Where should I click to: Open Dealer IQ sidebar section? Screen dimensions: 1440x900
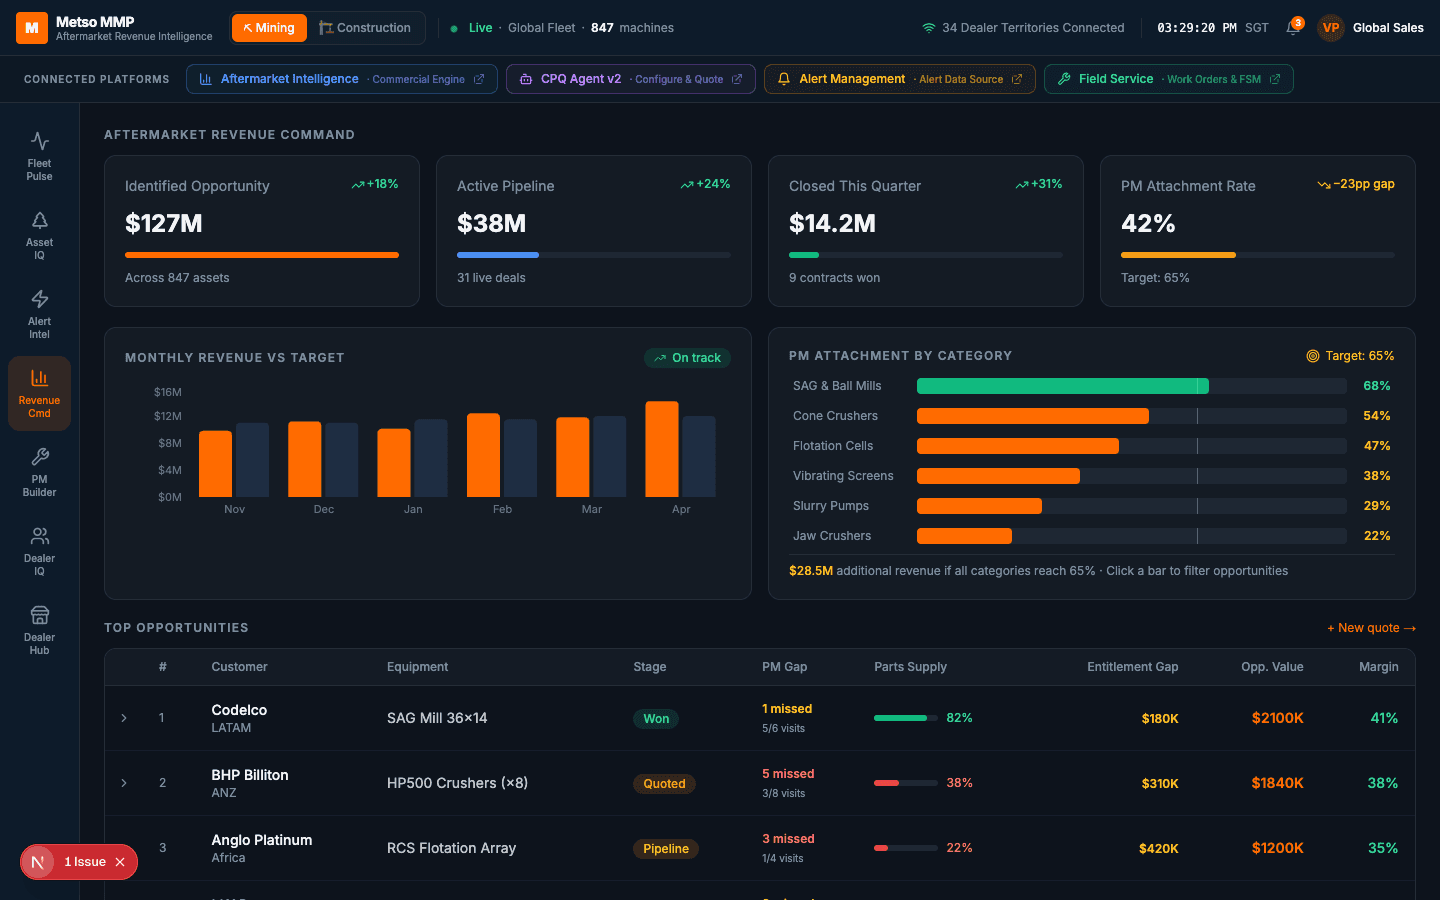(39, 551)
